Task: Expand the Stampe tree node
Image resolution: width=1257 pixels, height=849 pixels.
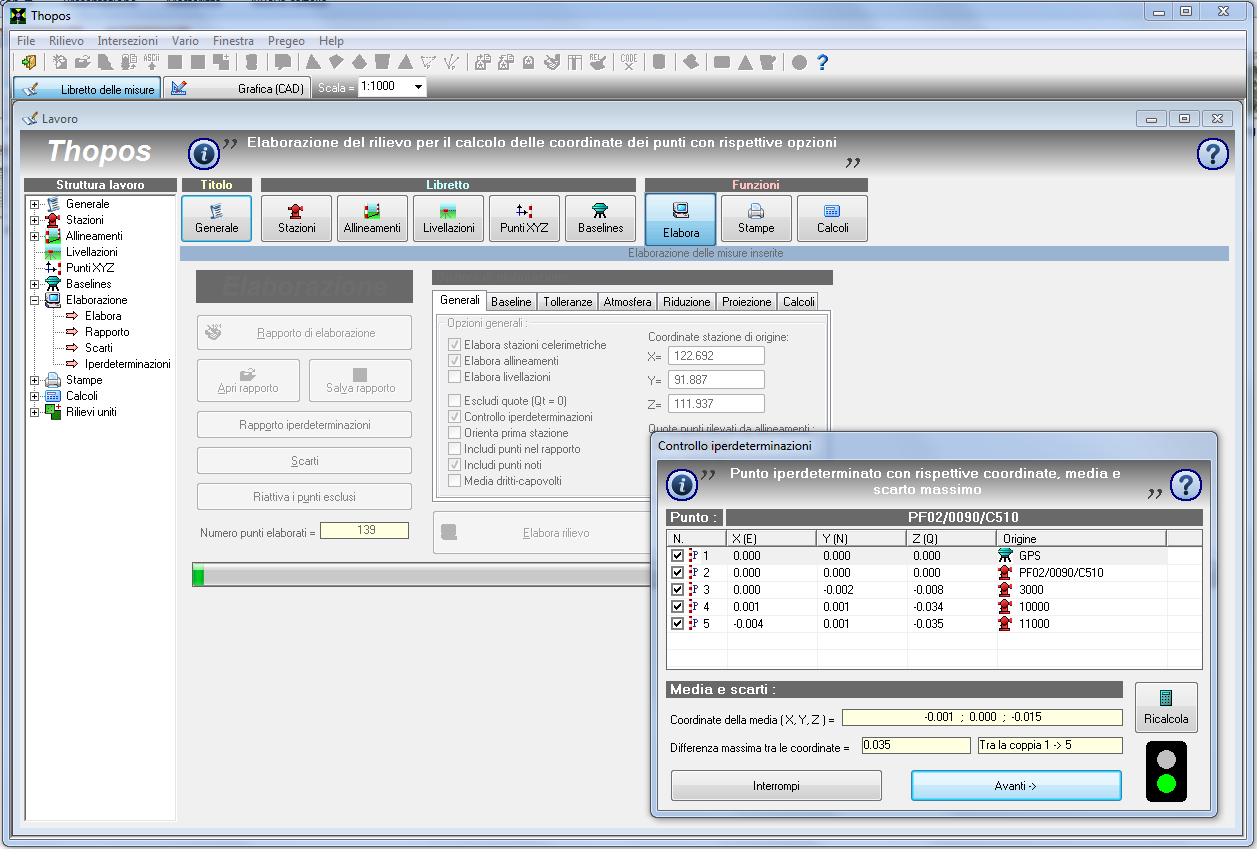Action: click(34, 380)
